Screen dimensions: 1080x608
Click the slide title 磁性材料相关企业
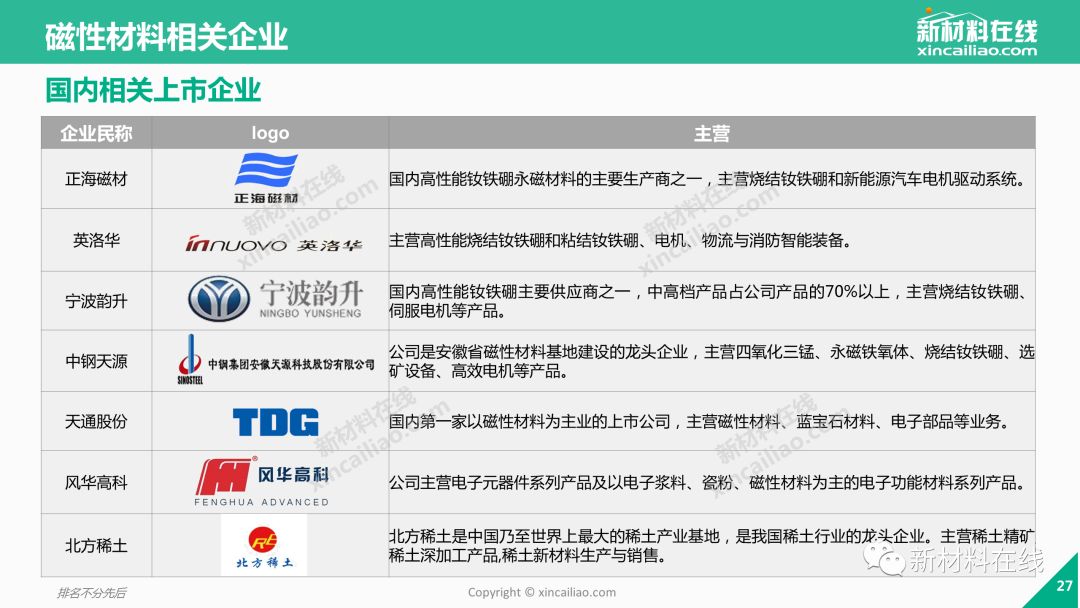(166, 36)
